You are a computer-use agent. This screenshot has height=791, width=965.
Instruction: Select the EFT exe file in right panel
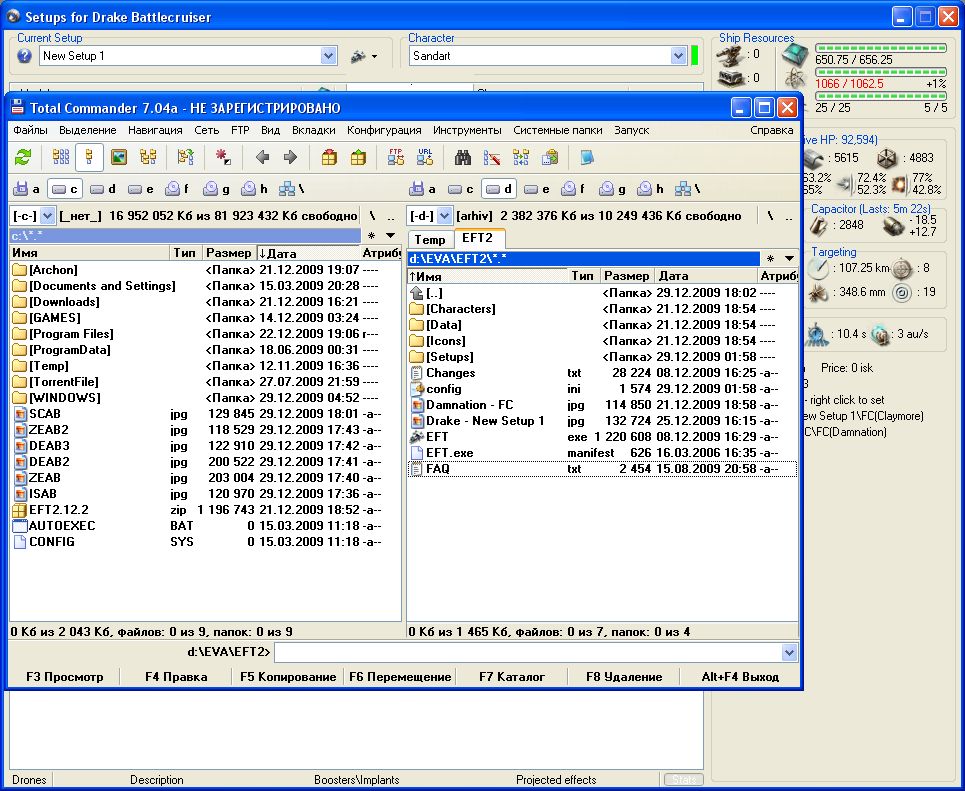pos(437,437)
